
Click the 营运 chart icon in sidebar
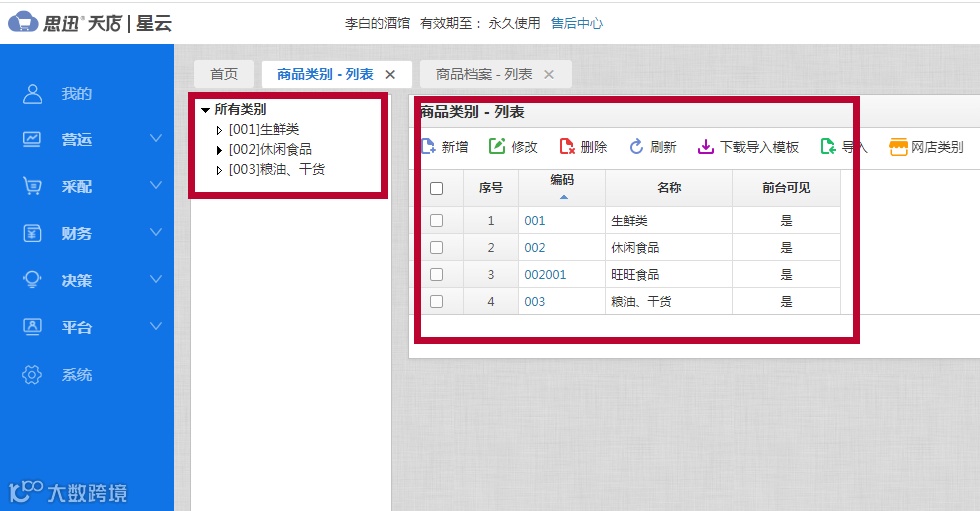point(32,139)
